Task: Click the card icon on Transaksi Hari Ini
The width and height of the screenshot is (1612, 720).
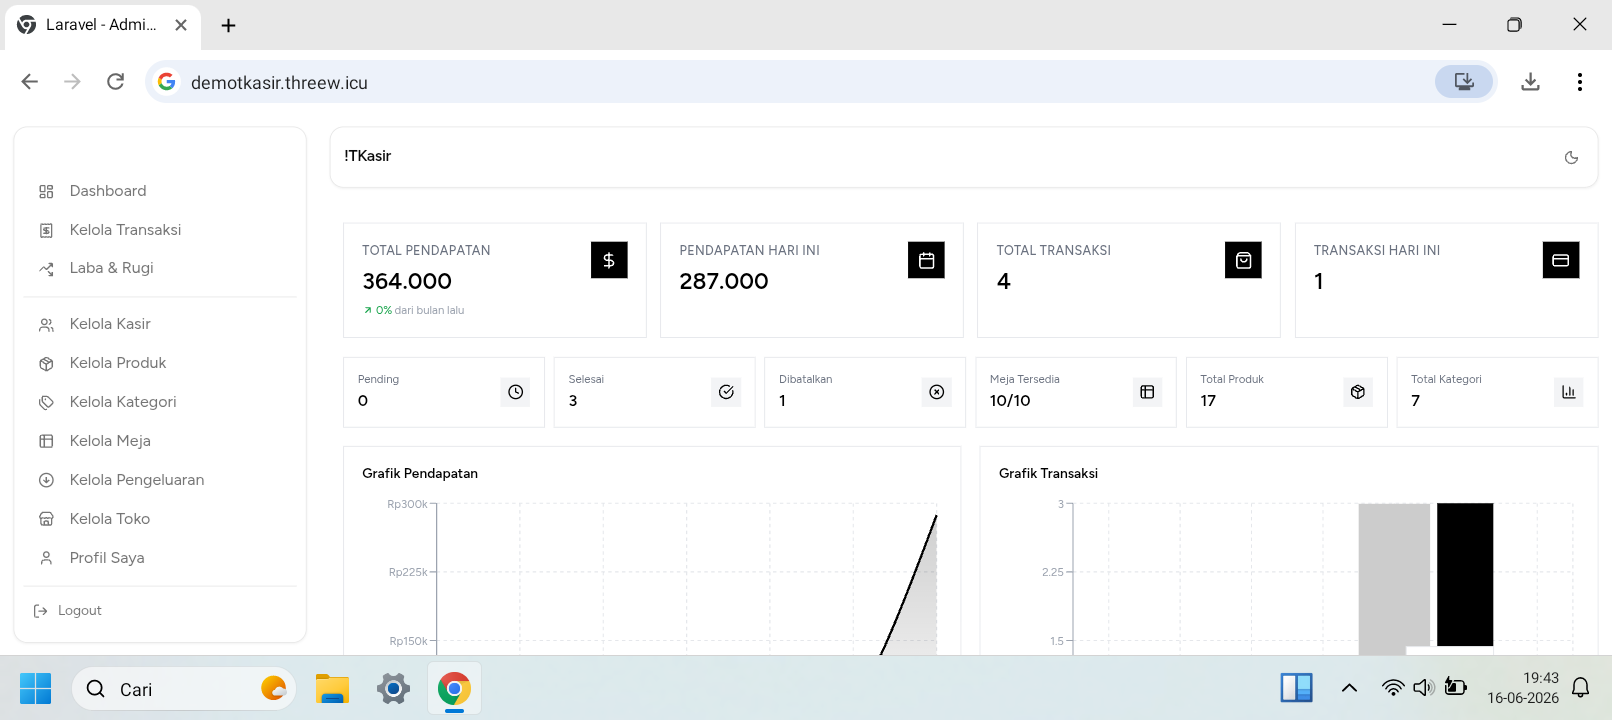Action: click(x=1561, y=260)
